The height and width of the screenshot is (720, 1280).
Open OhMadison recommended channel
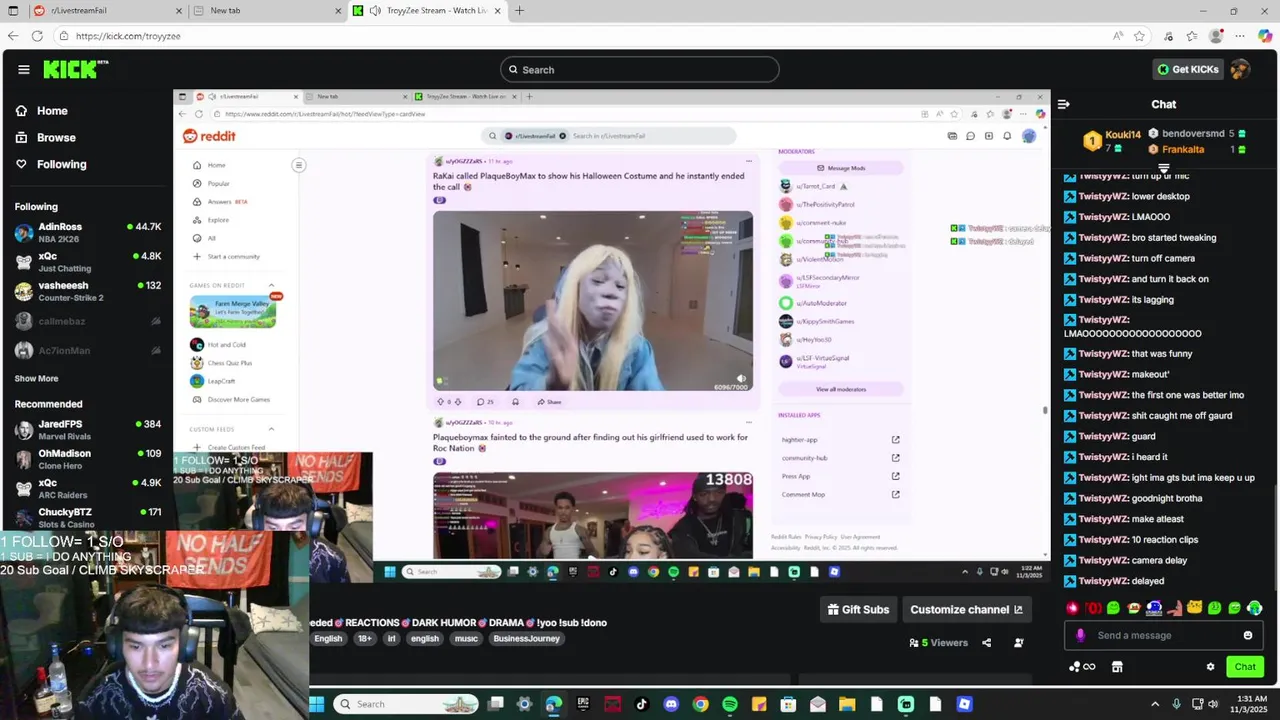coord(87,459)
